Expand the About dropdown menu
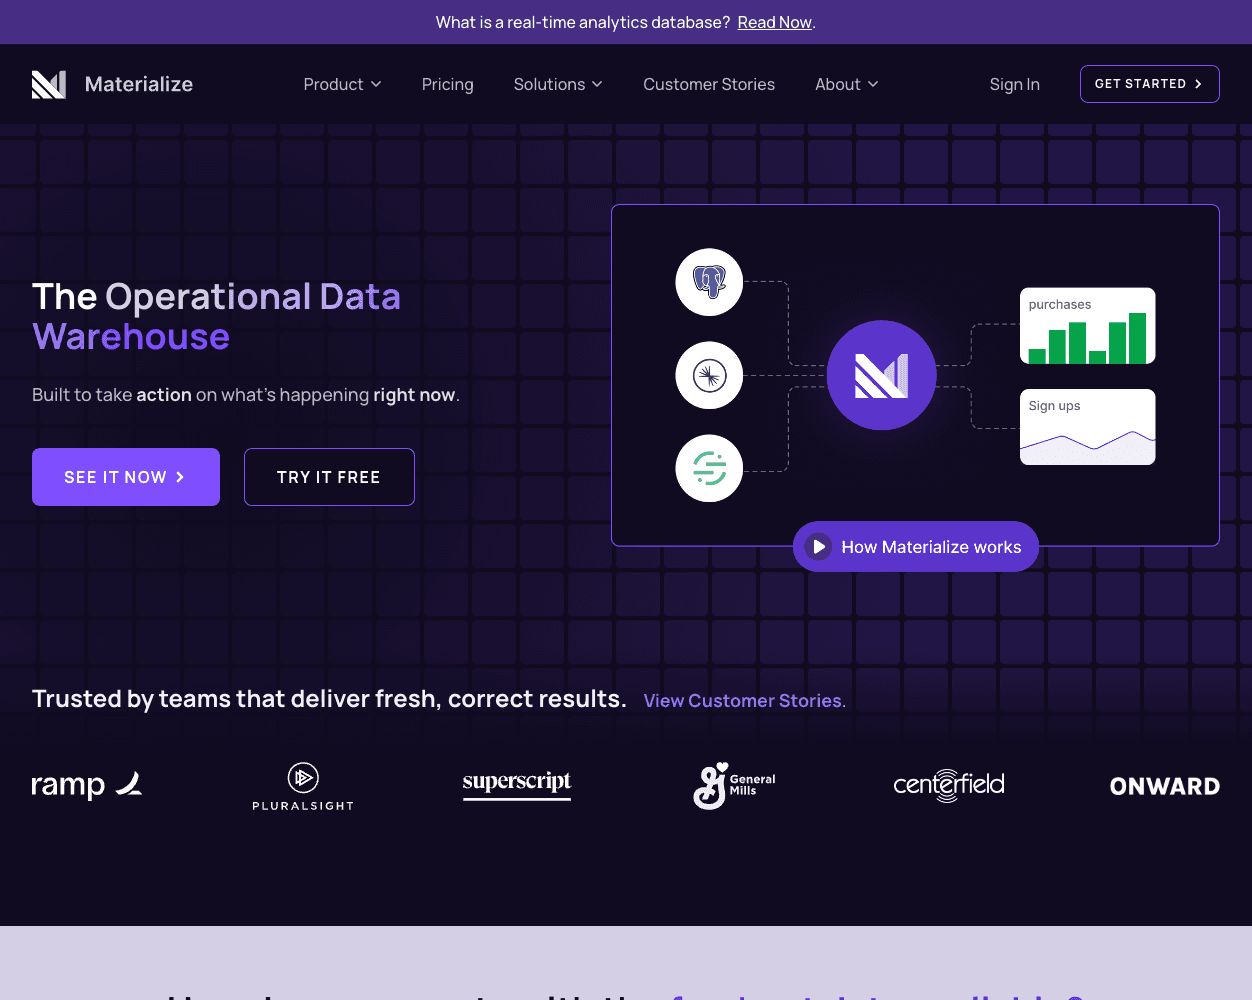1252x1000 pixels. click(847, 84)
